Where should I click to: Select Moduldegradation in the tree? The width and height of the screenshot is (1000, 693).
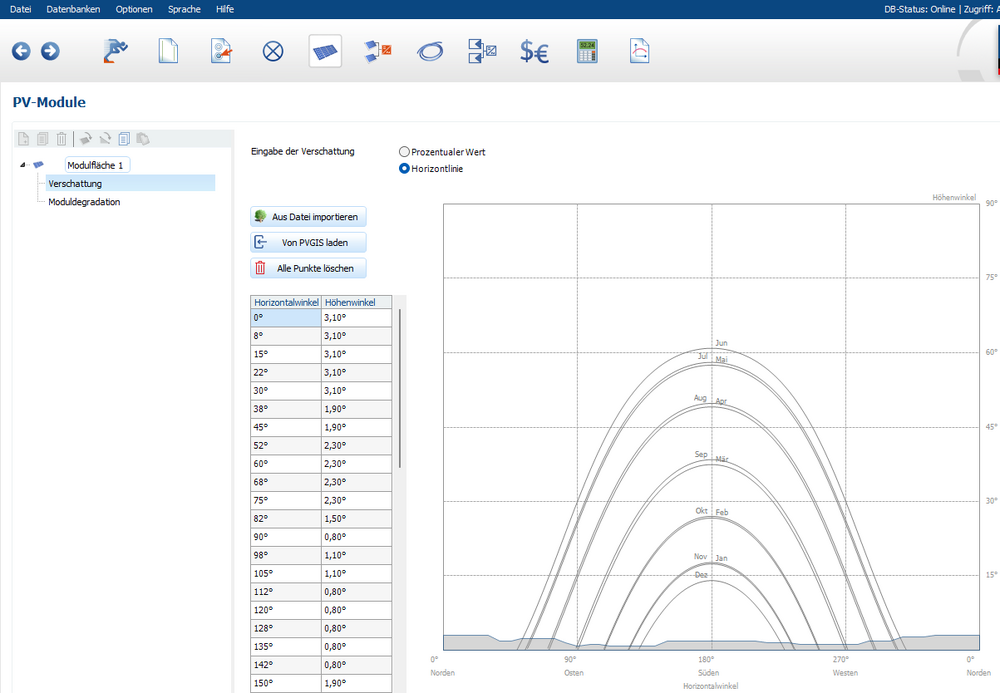click(x=84, y=201)
